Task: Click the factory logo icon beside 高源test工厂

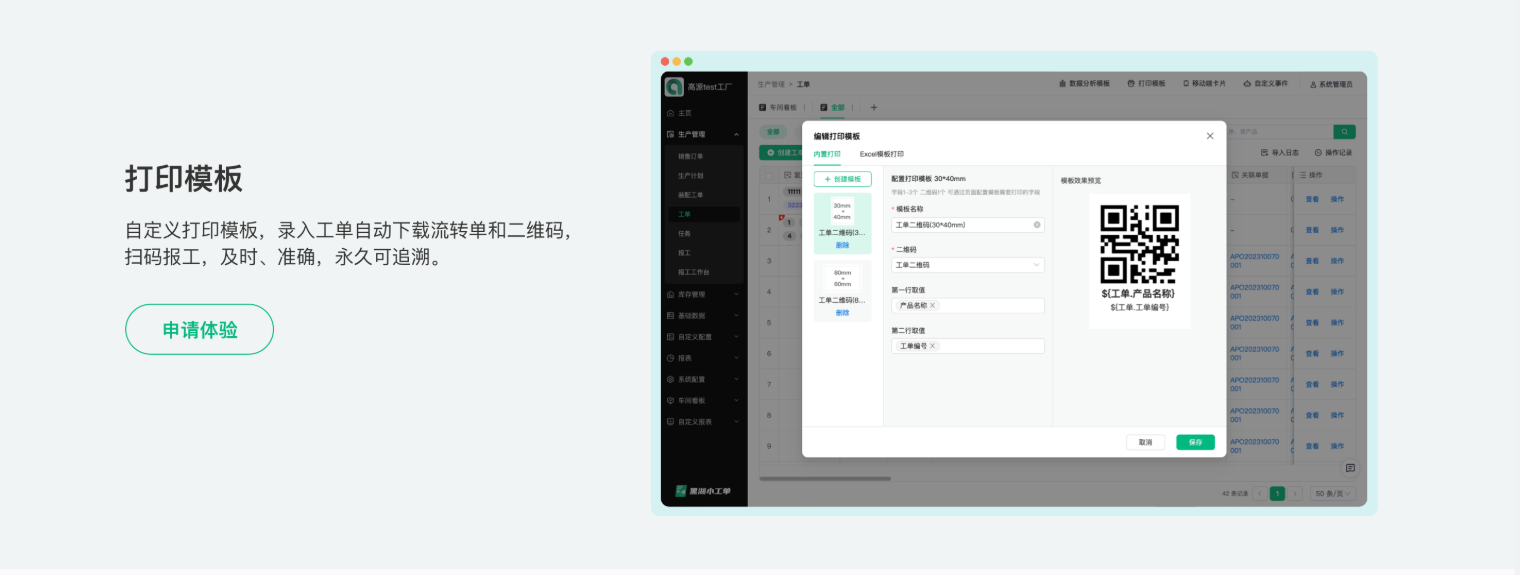Action: point(674,87)
